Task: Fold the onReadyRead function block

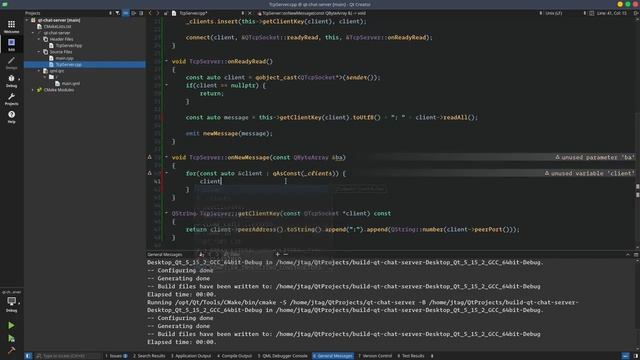Action: (166, 61)
